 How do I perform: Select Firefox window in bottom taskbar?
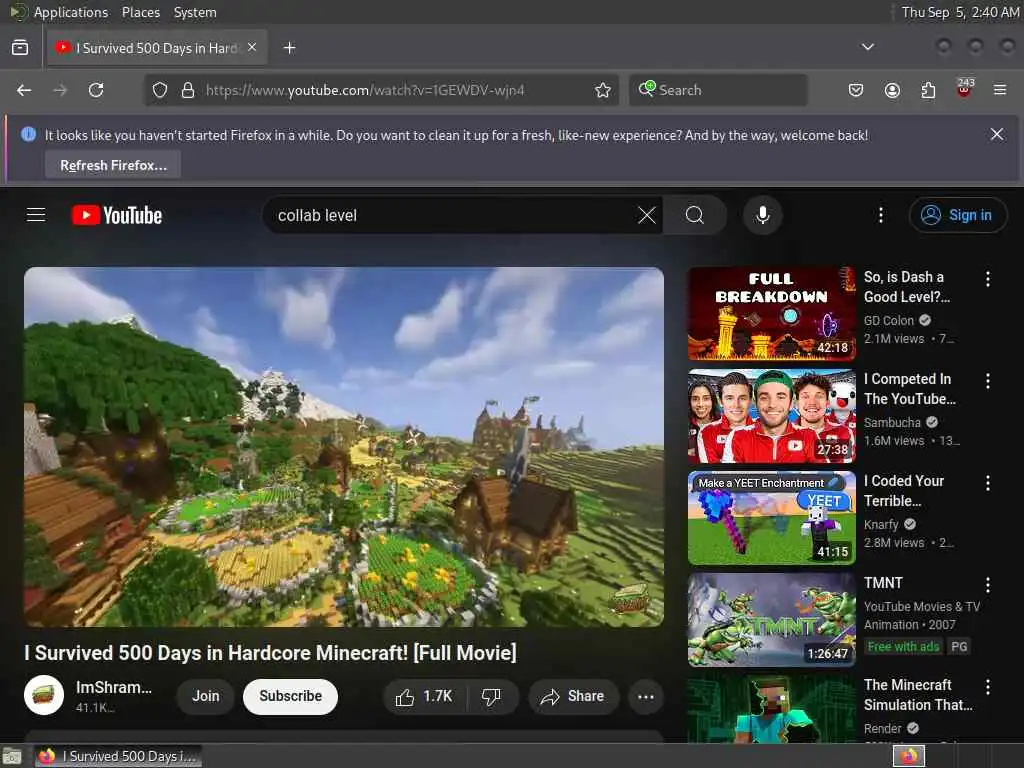[x=118, y=756]
